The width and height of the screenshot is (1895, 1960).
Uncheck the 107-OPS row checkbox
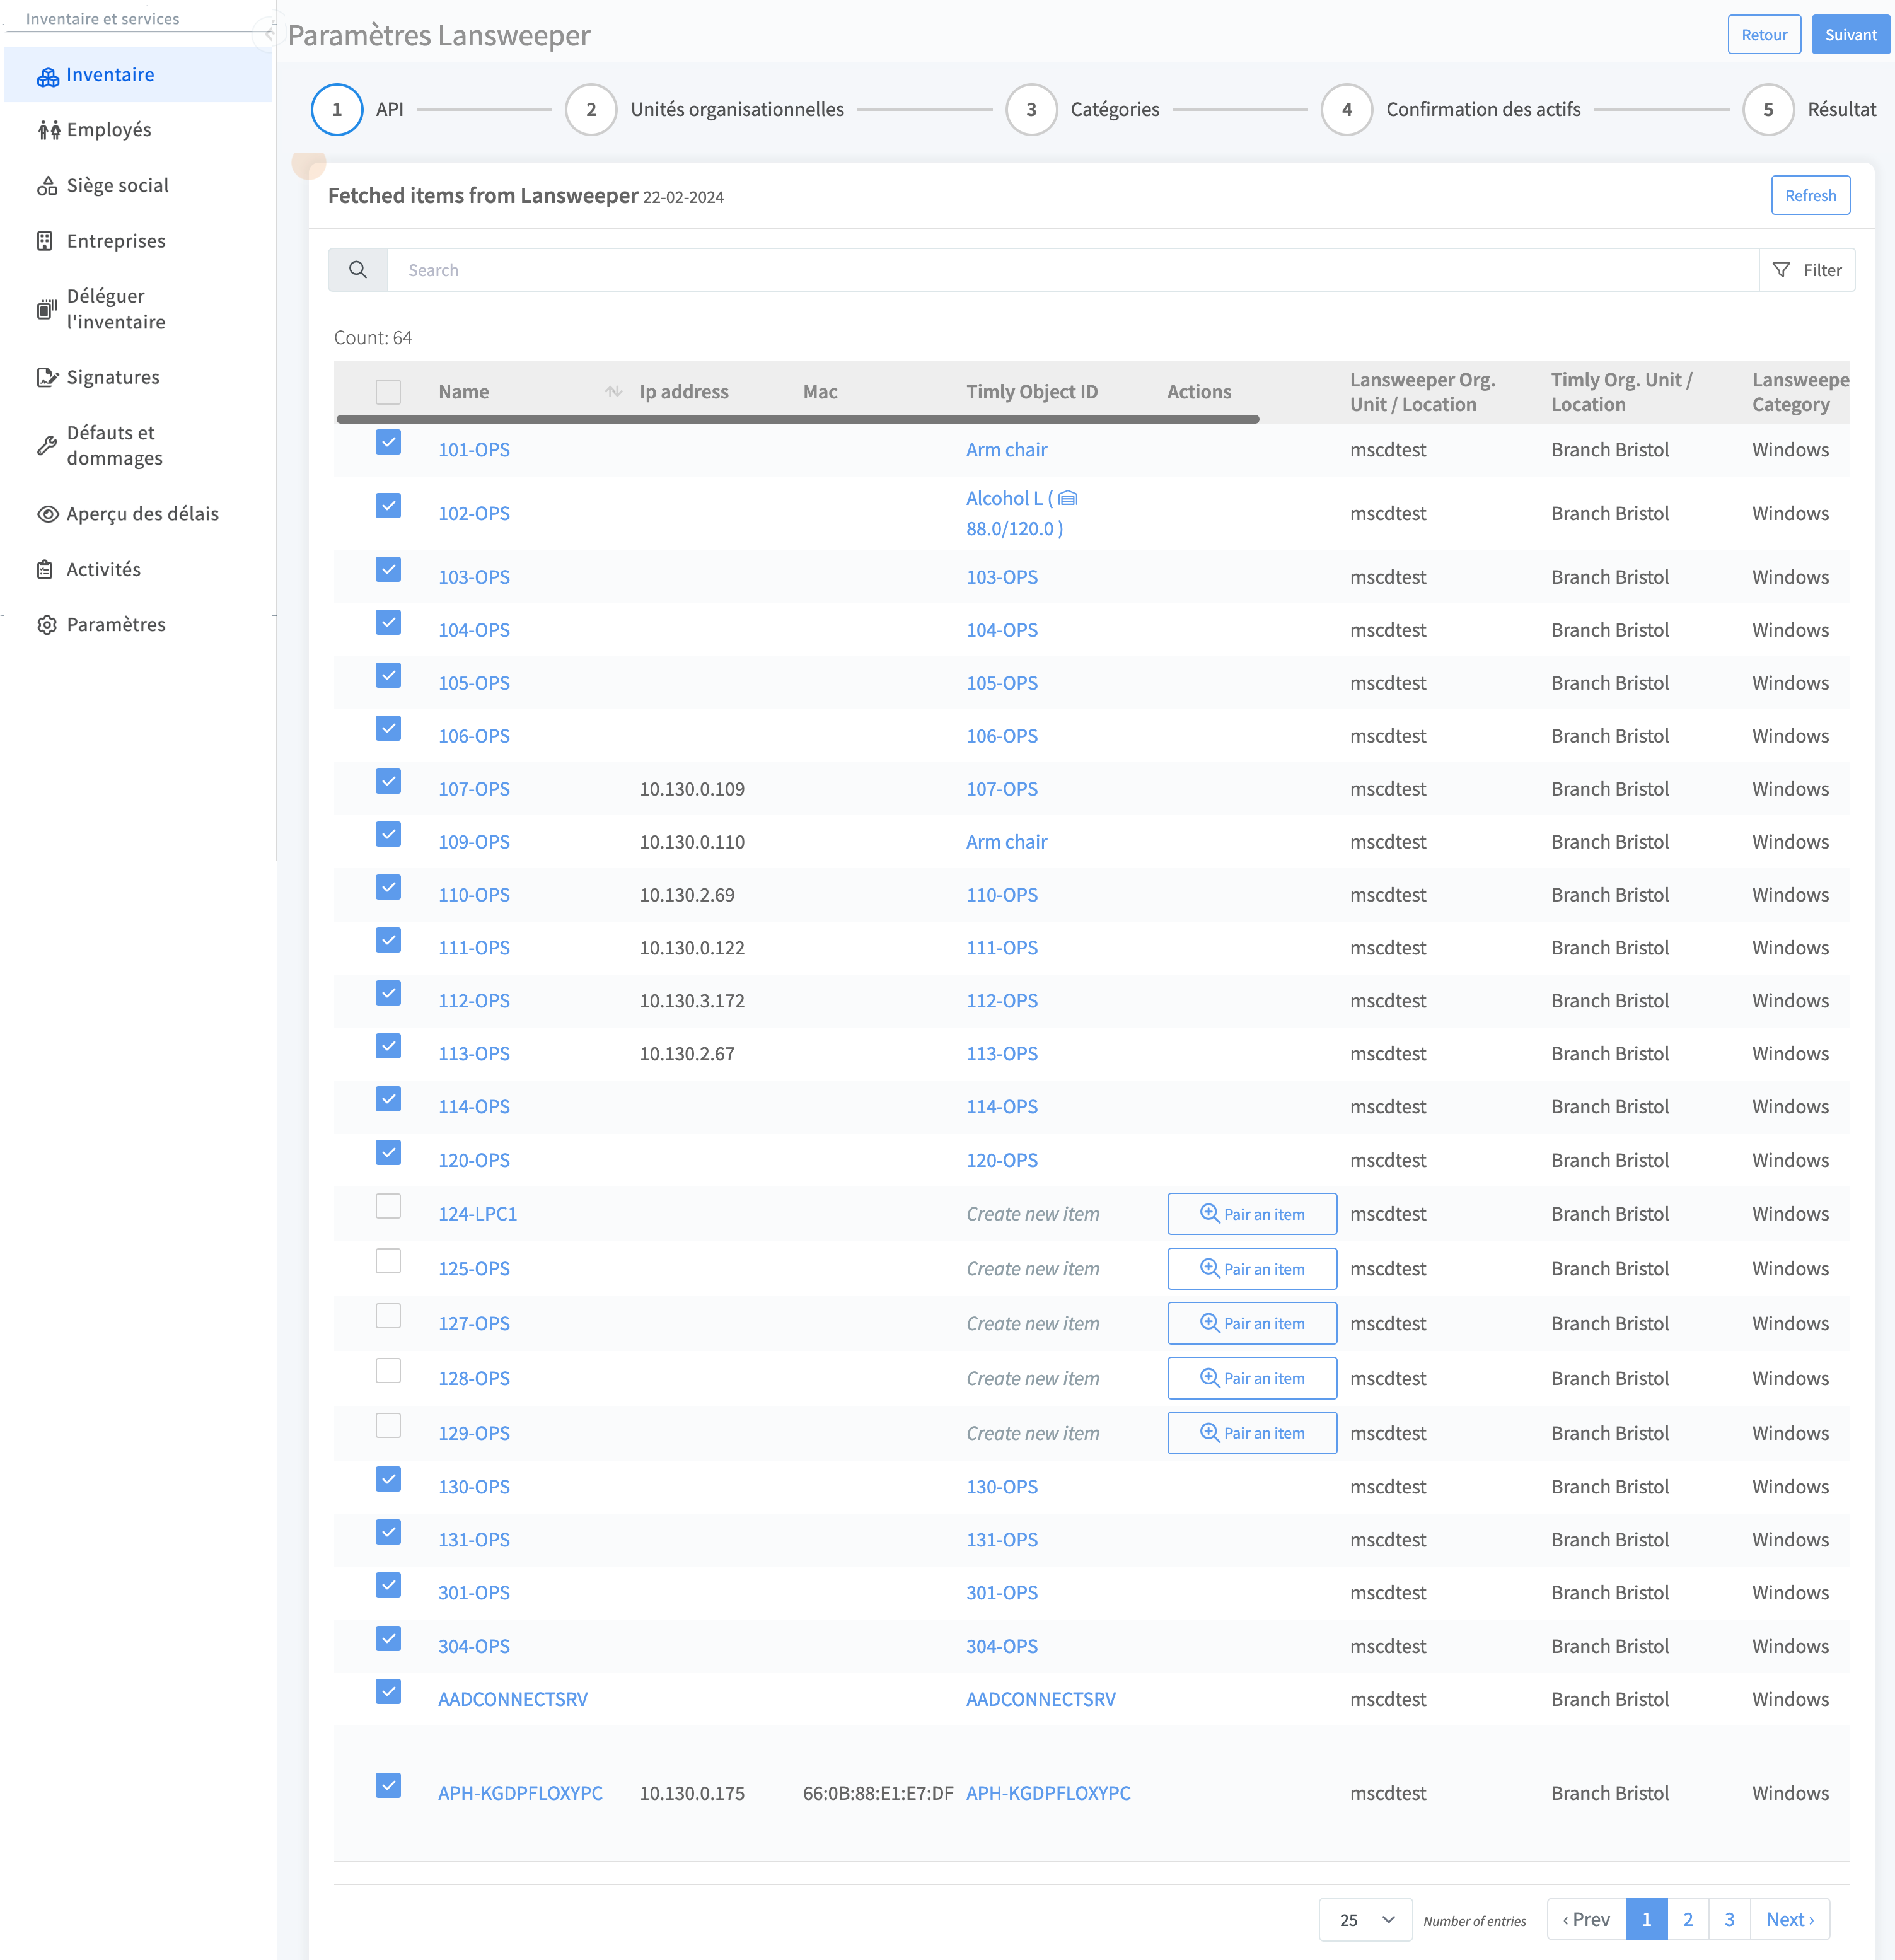point(388,781)
